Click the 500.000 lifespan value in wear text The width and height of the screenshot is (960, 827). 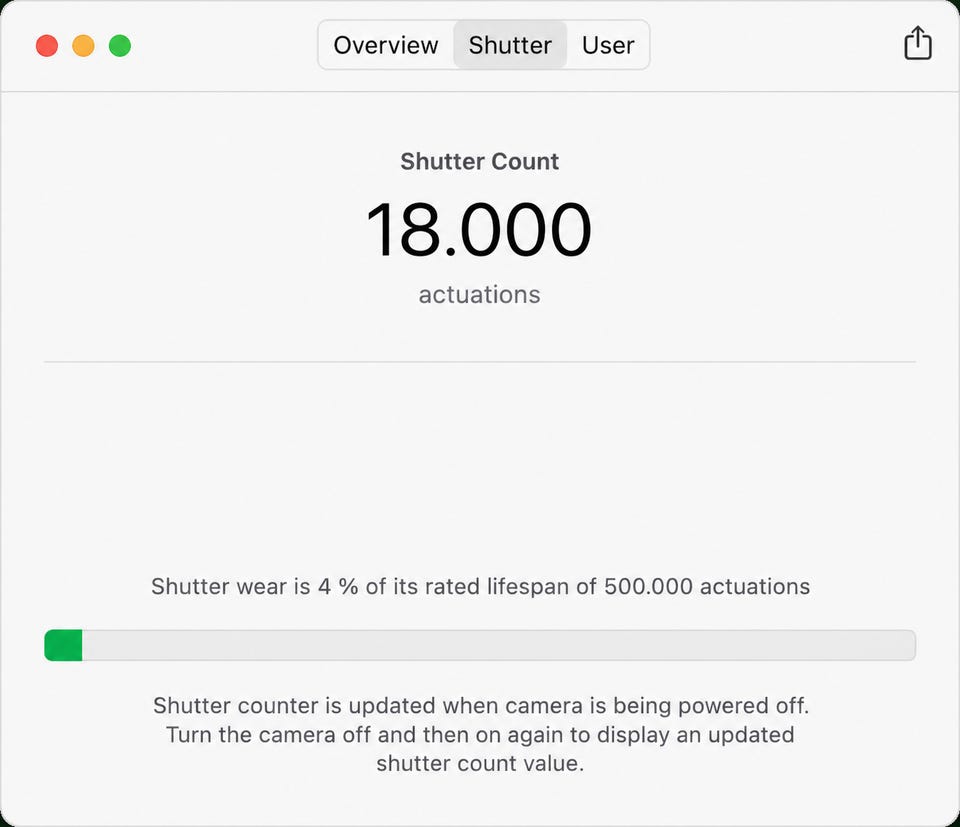(648, 586)
